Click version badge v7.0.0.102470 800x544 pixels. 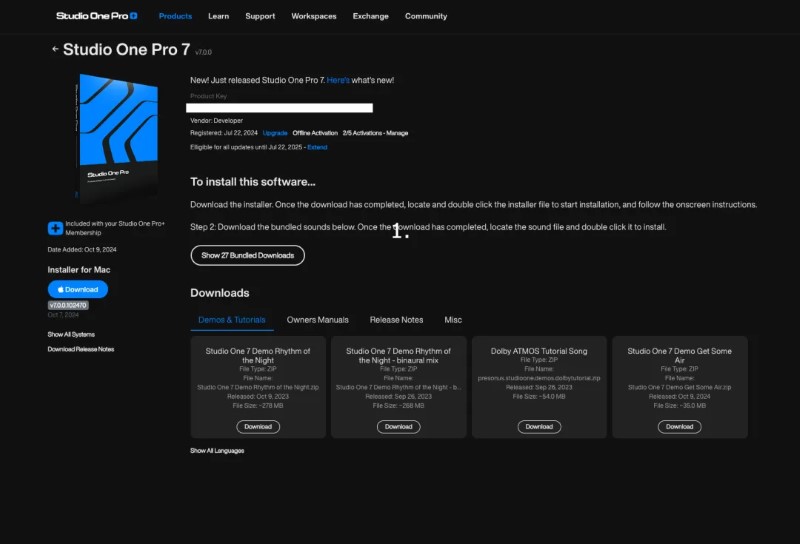click(x=68, y=305)
